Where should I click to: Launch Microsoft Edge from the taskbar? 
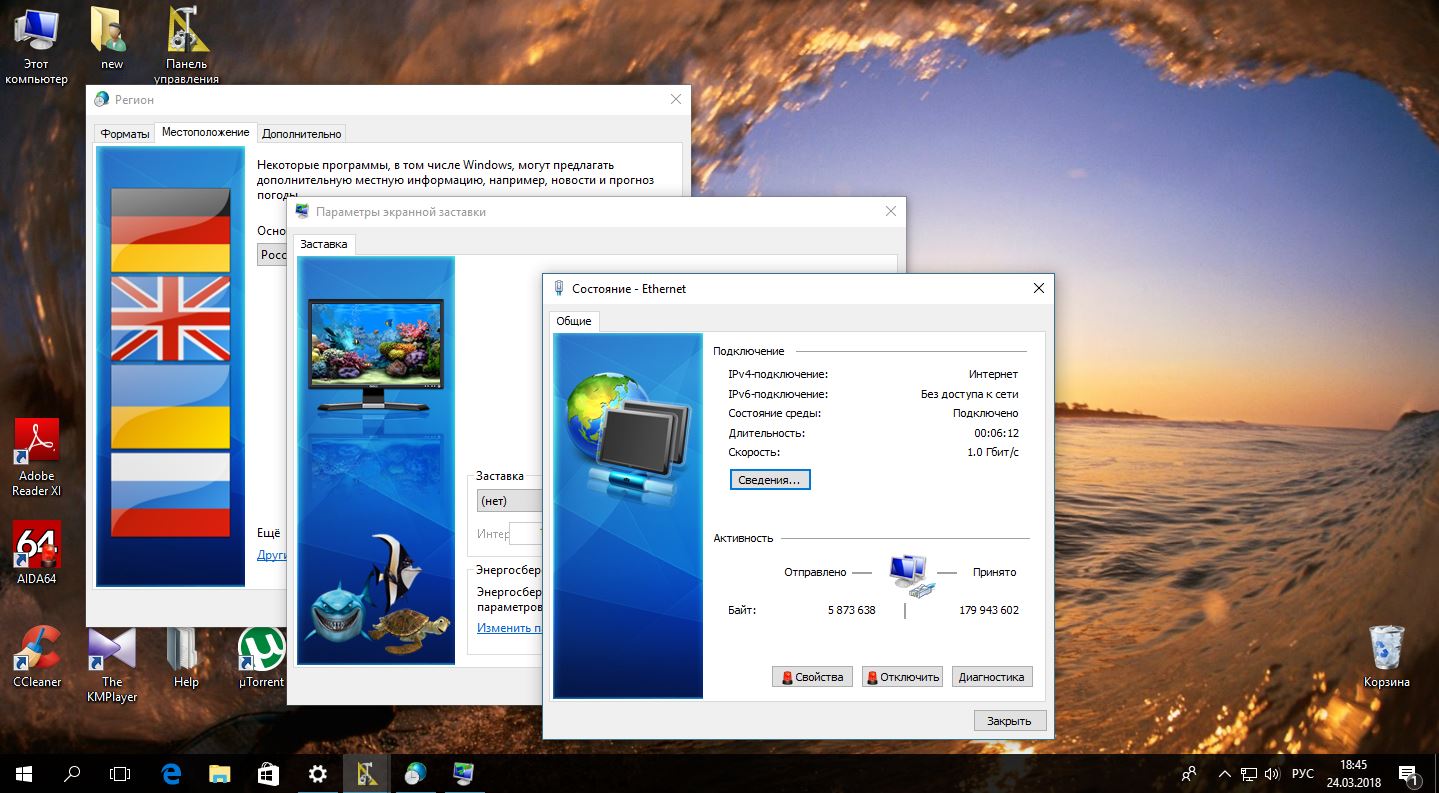(171, 773)
